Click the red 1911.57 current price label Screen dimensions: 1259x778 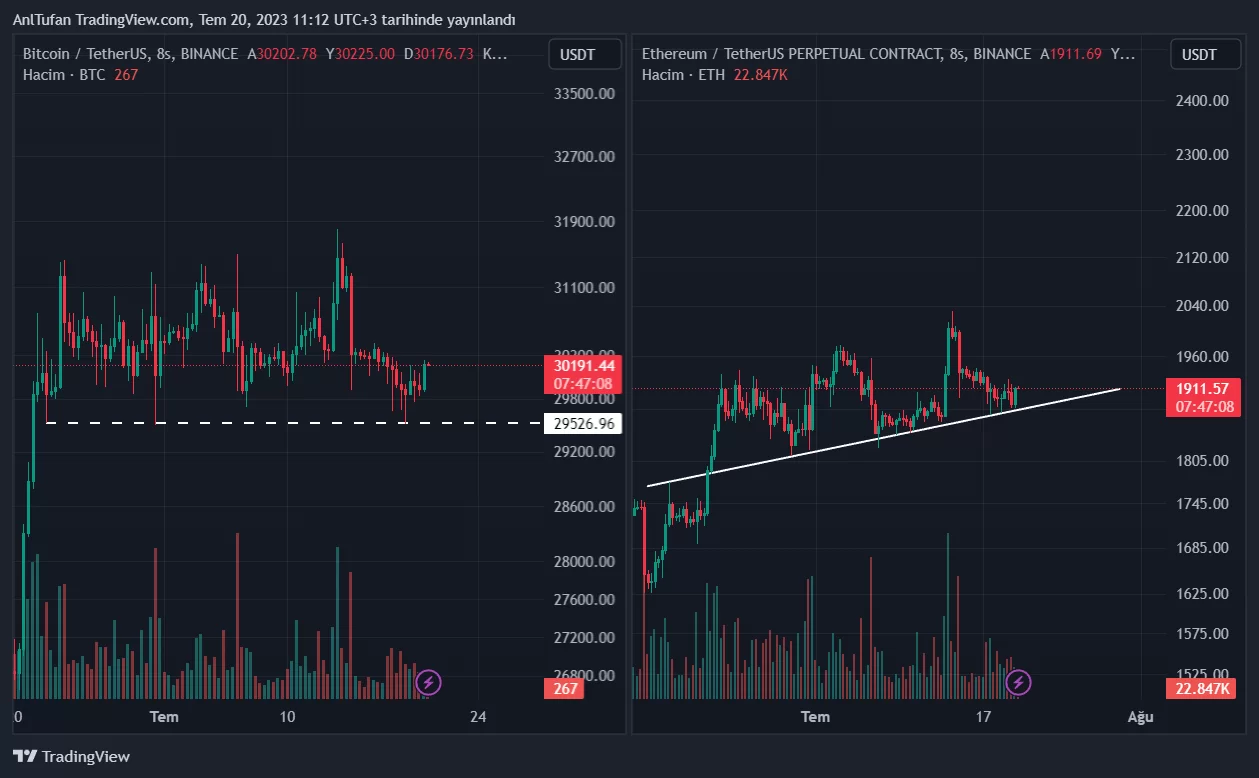click(x=1203, y=389)
